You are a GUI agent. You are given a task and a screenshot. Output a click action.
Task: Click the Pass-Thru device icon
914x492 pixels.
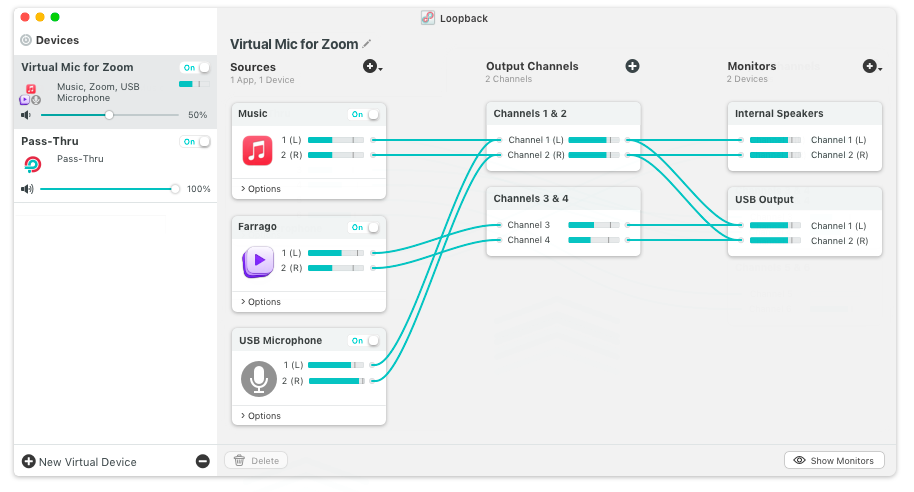(33, 165)
